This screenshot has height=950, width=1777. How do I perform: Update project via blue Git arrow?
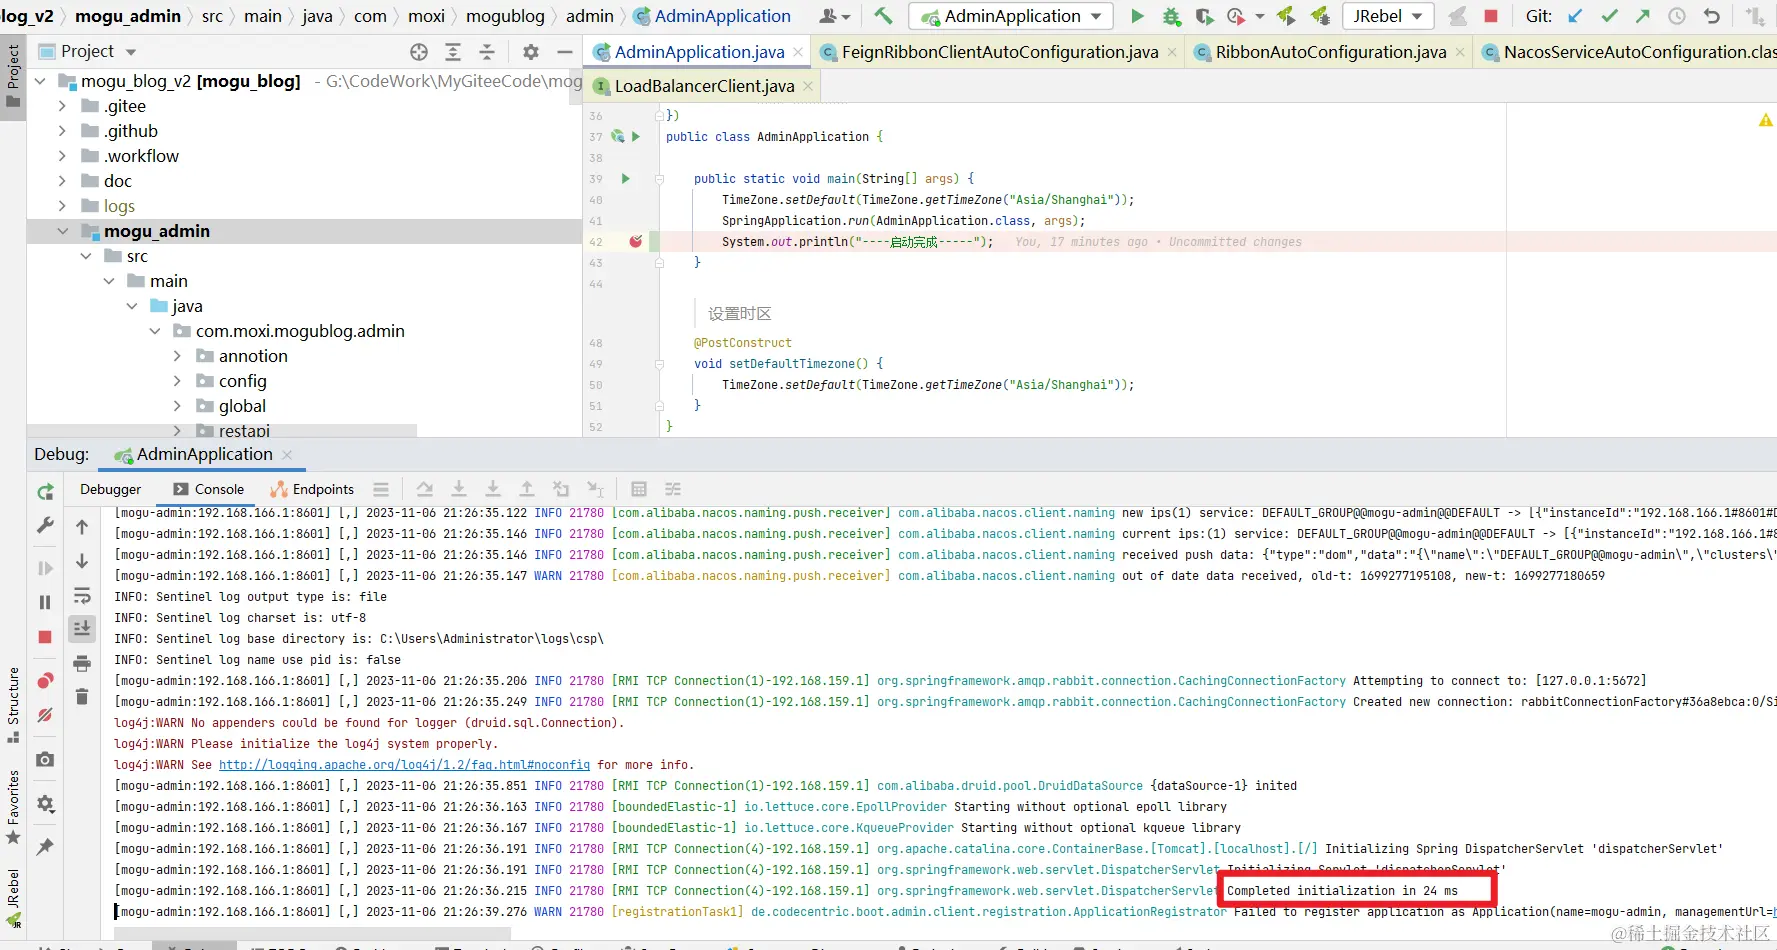[x=1575, y=16]
